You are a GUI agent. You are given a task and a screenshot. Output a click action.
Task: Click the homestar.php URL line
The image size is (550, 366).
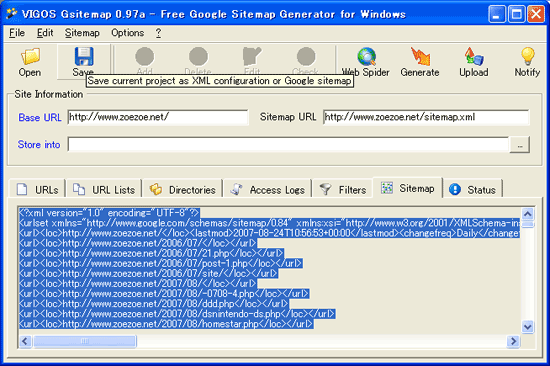[x=166, y=324]
